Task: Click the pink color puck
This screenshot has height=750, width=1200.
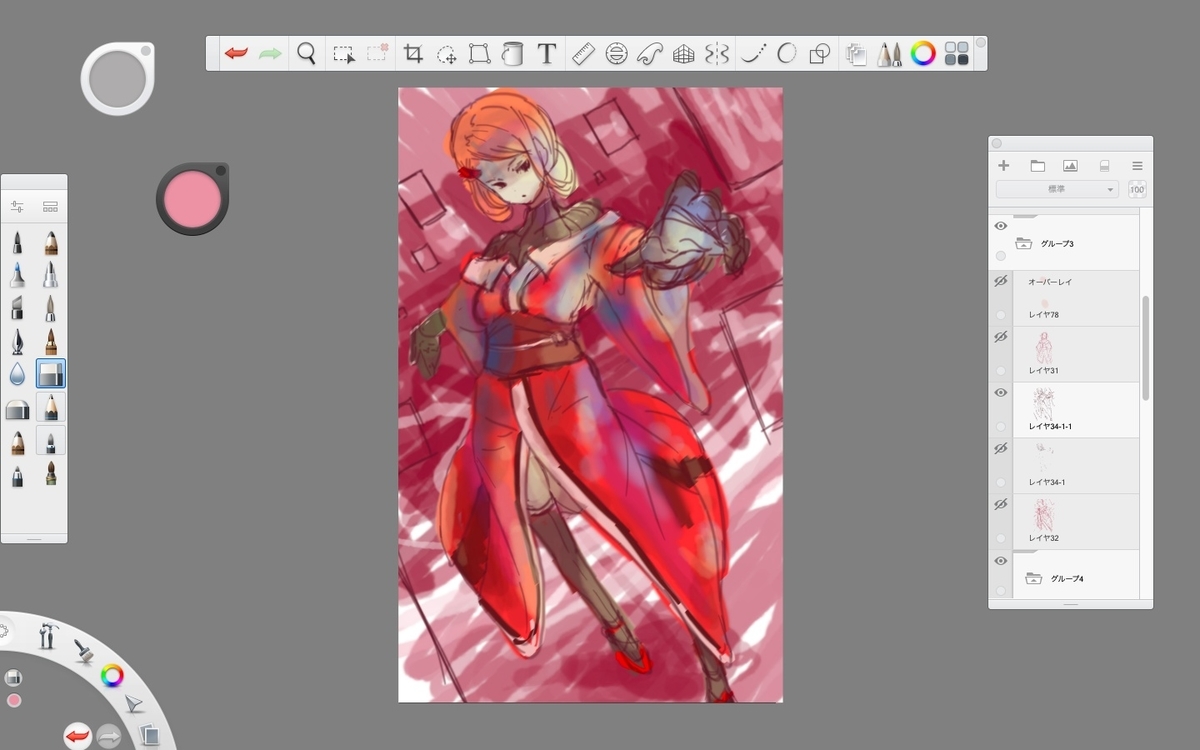Action: [190, 197]
